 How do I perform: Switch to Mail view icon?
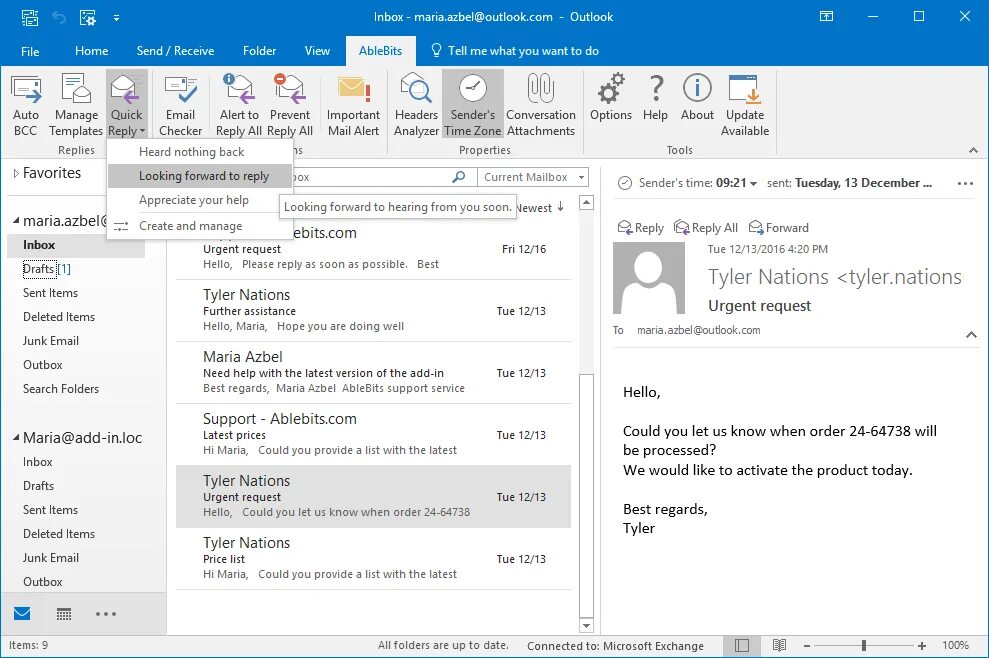click(22, 613)
